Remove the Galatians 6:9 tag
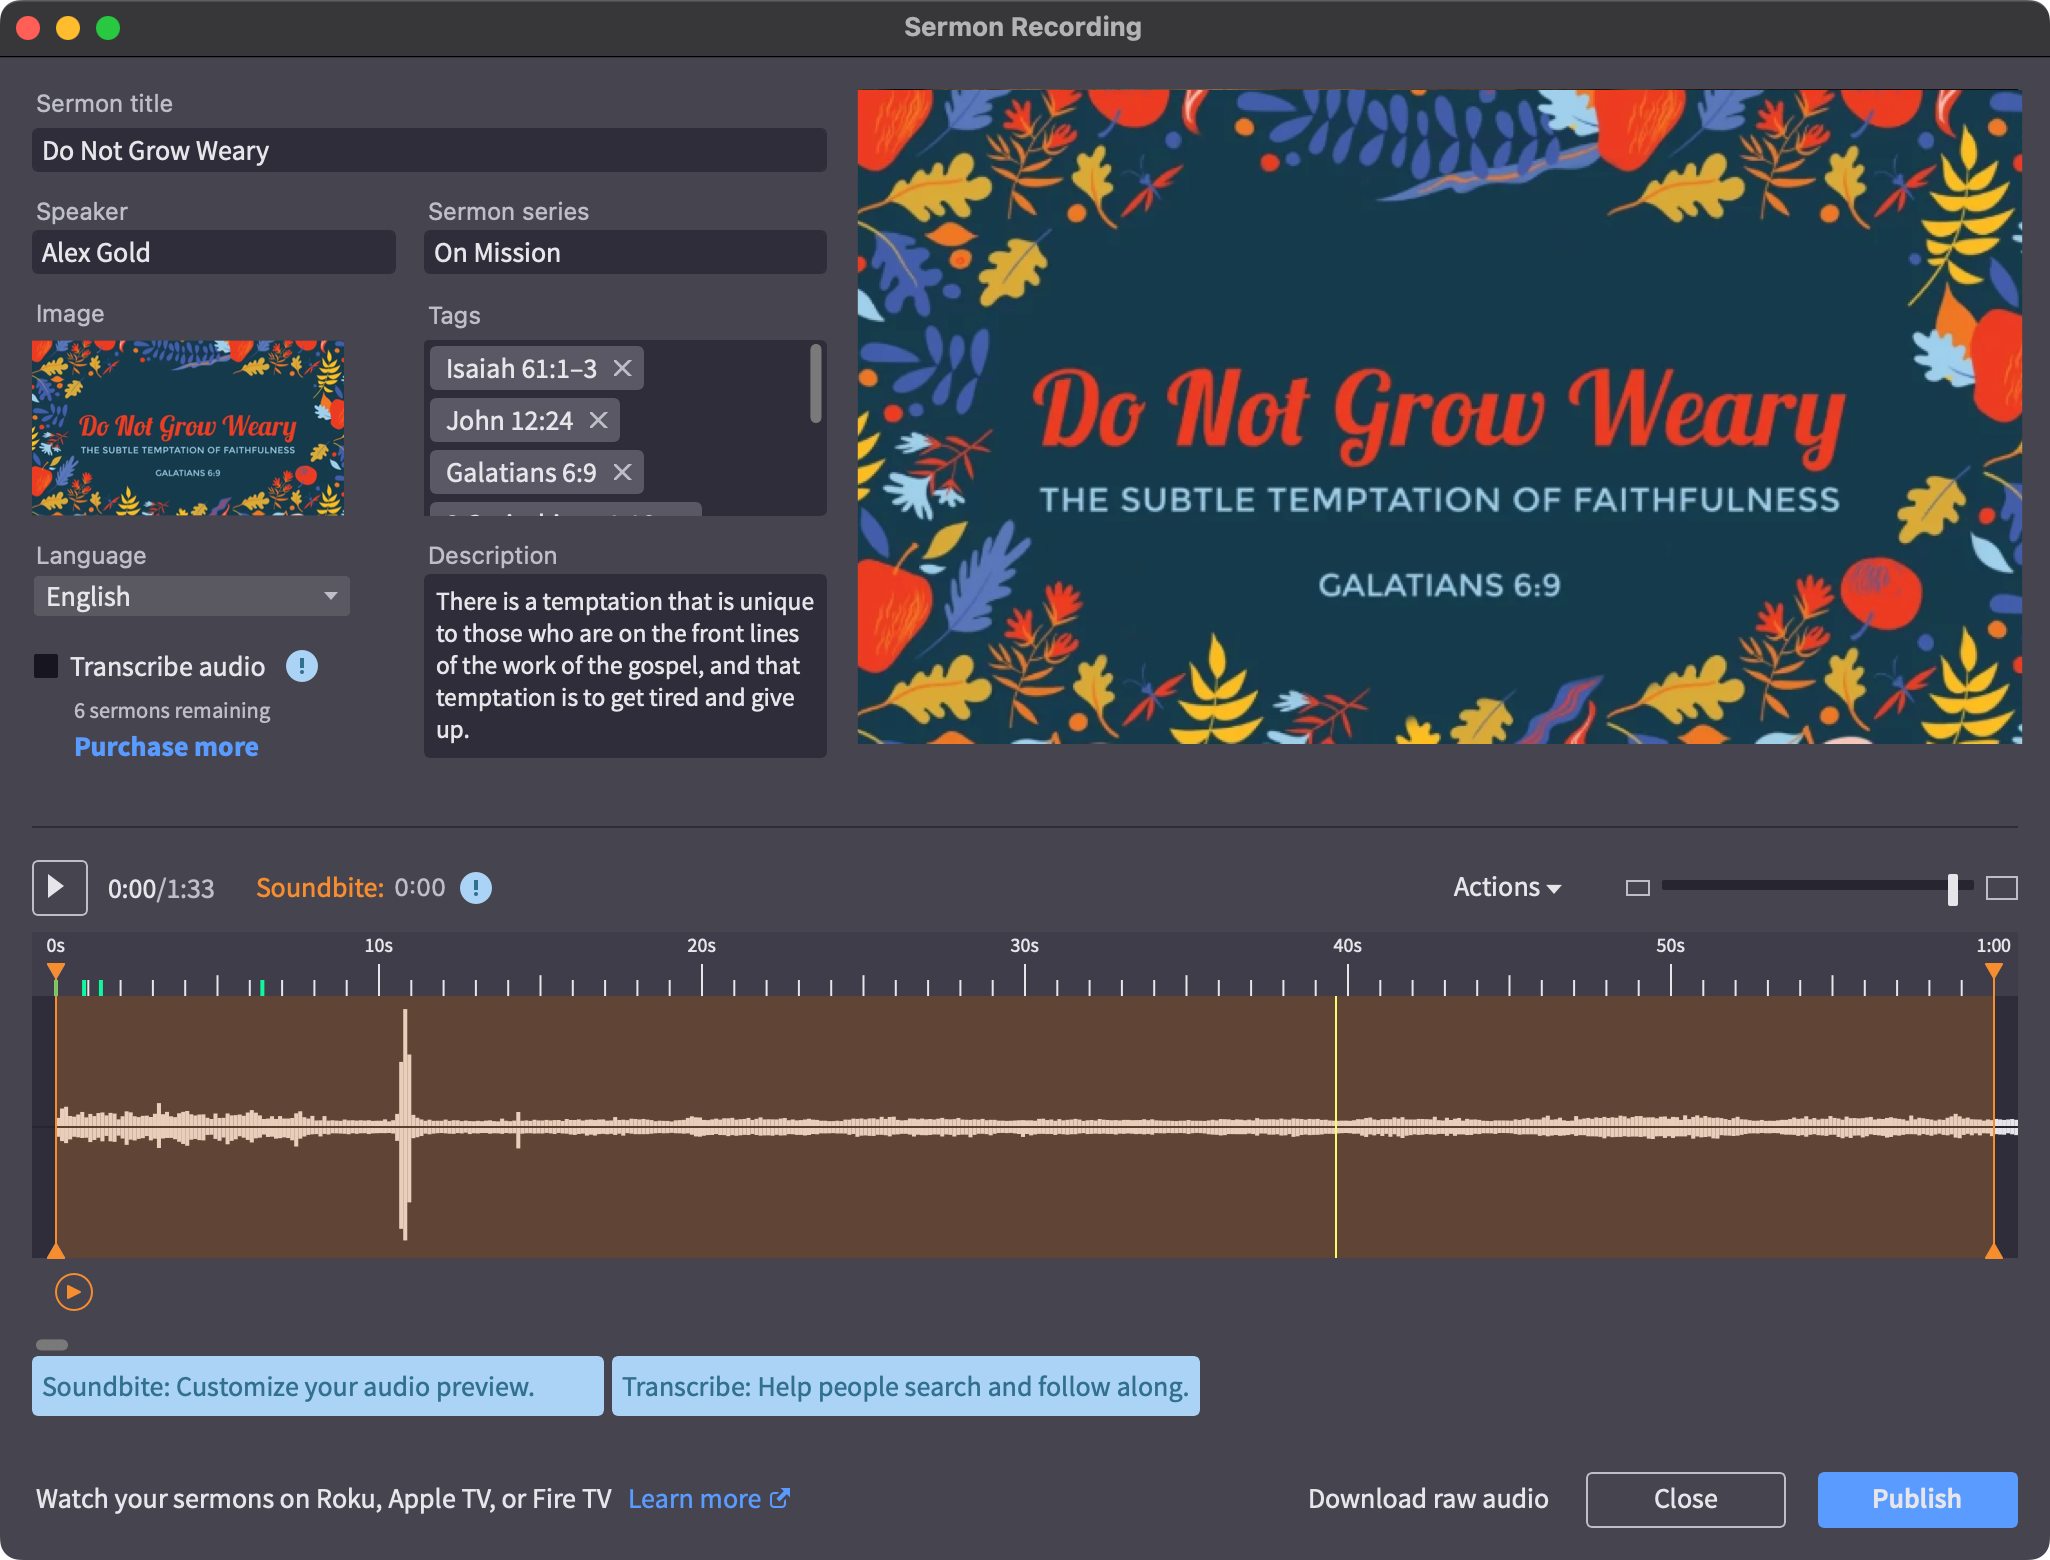Viewport: 2050px width, 1560px height. (622, 472)
